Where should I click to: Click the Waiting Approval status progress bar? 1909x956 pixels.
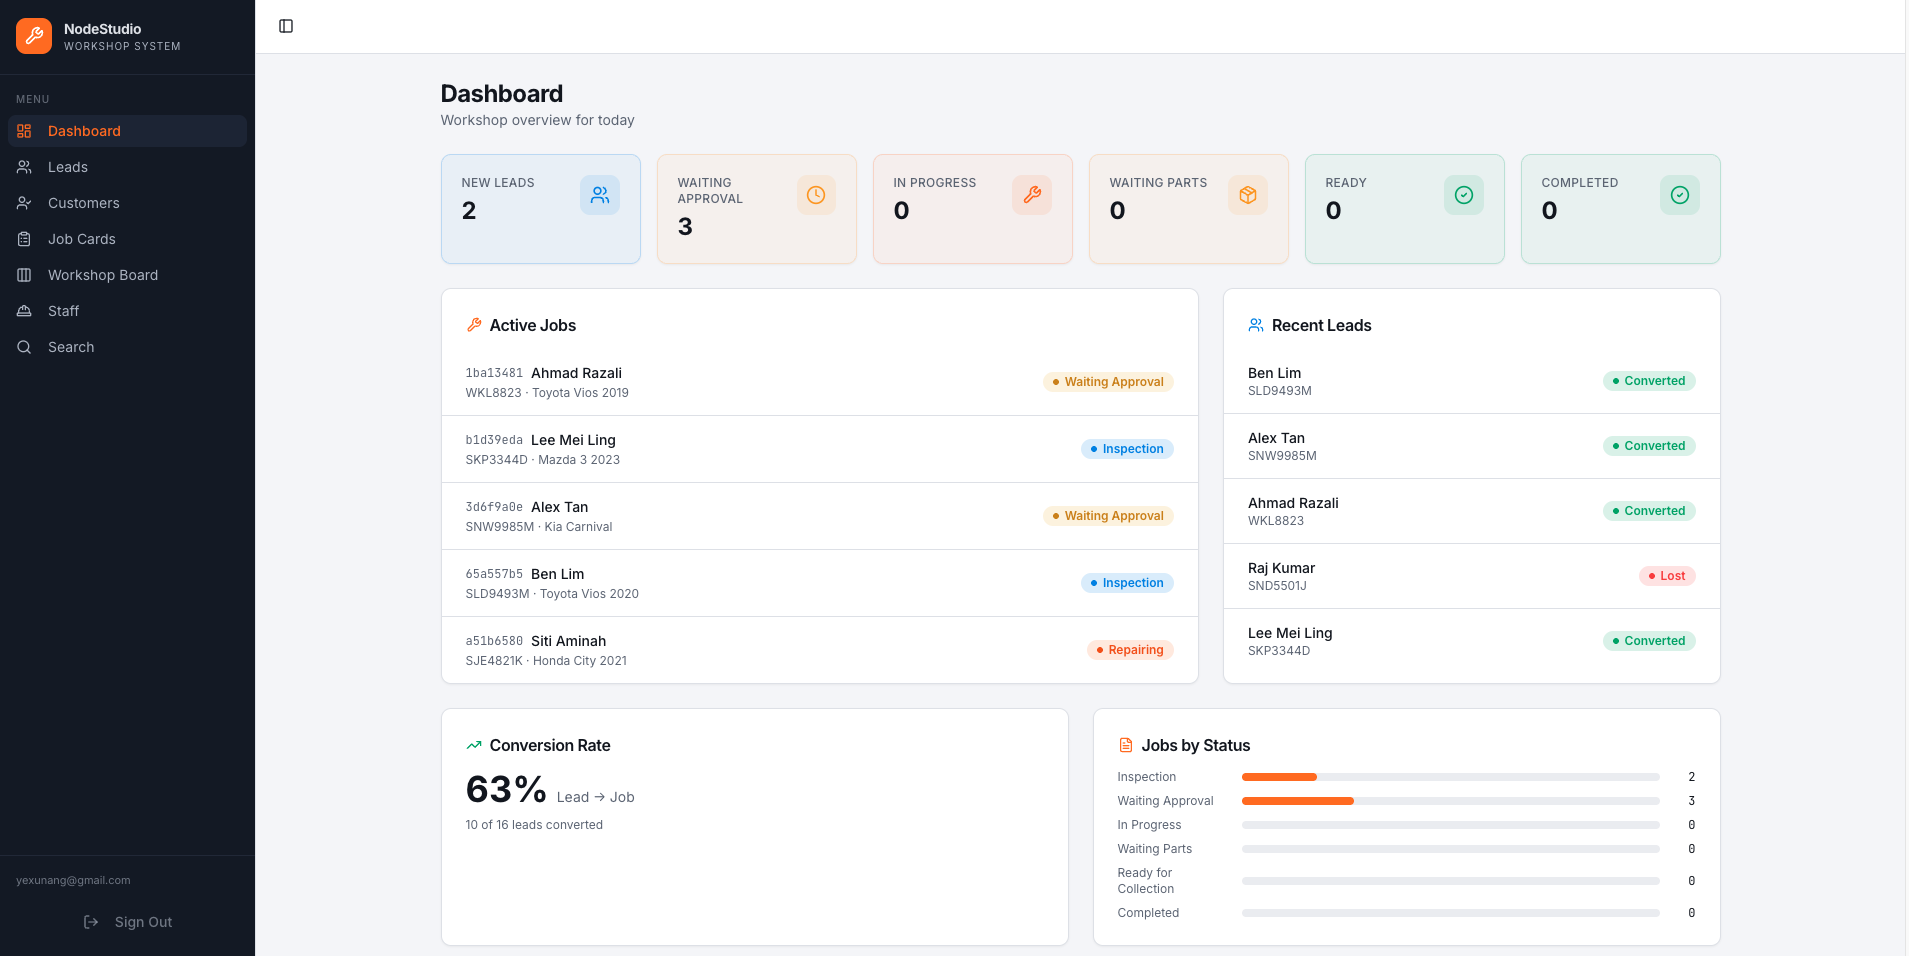tap(1450, 801)
